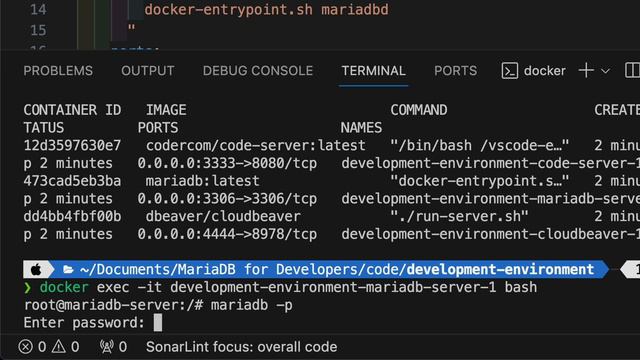
Task: Click the docker terminal shell icon
Action: [x=510, y=71]
